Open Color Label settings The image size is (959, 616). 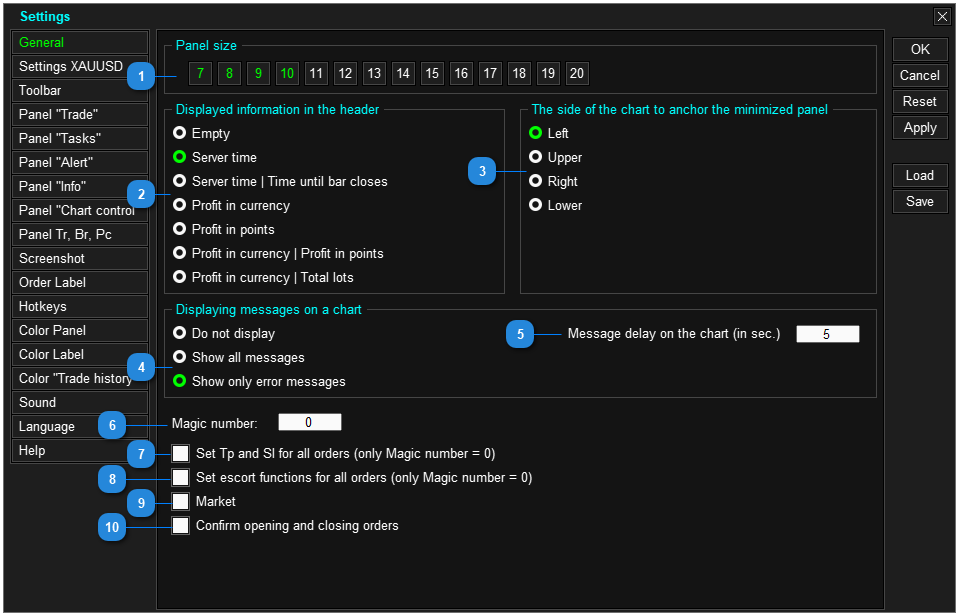pos(80,354)
